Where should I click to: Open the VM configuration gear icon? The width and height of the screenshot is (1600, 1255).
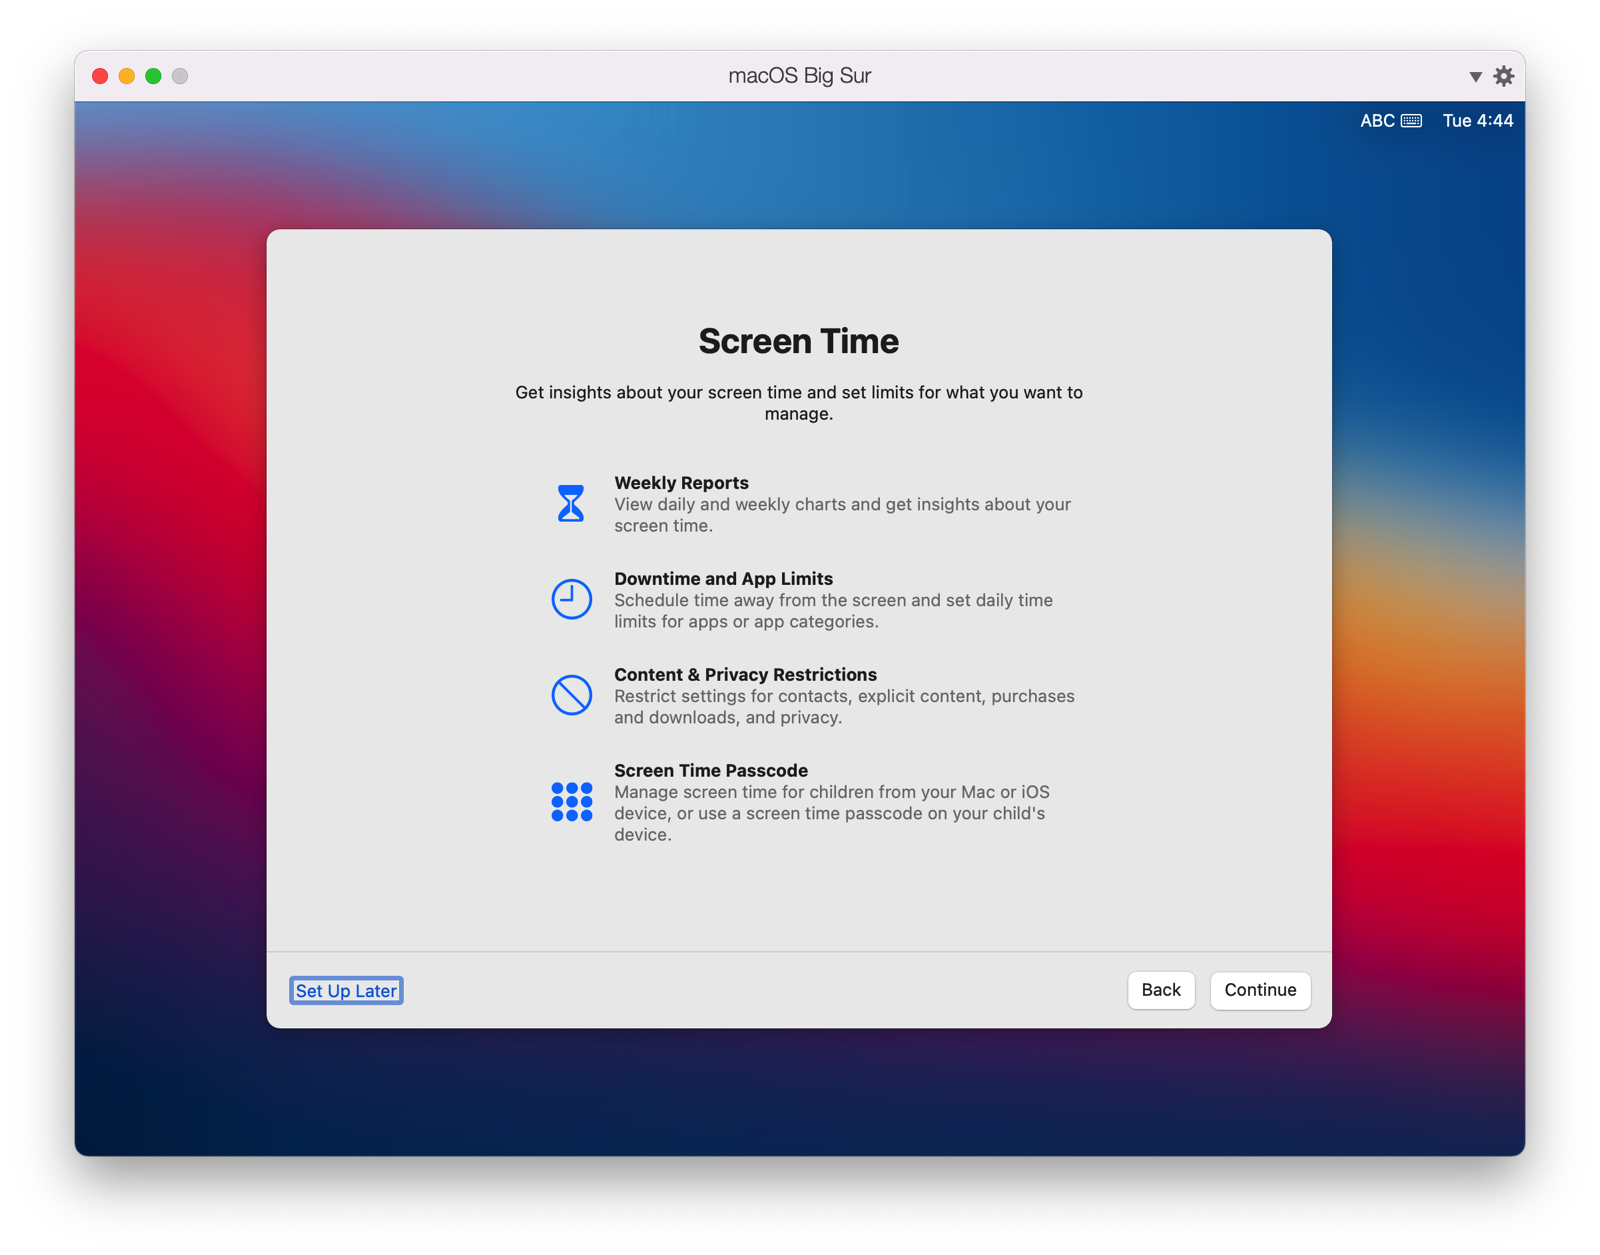click(x=1504, y=75)
